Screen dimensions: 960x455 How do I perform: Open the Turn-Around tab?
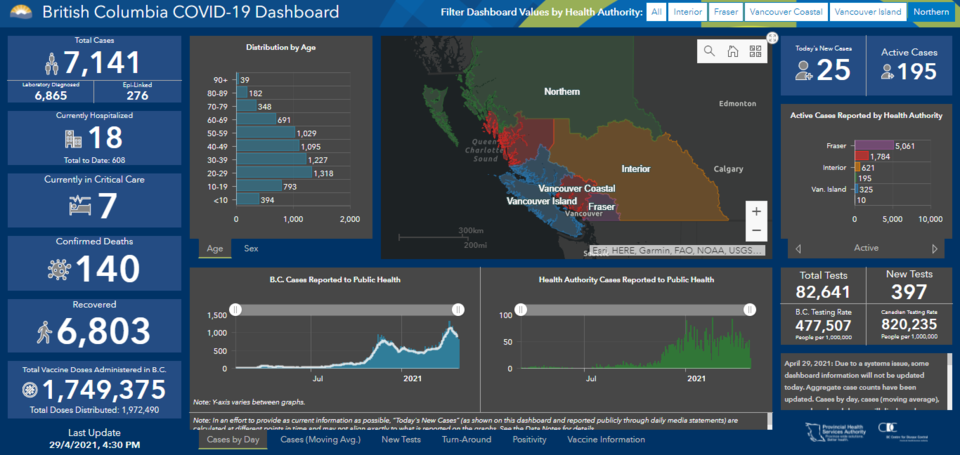coord(466,440)
